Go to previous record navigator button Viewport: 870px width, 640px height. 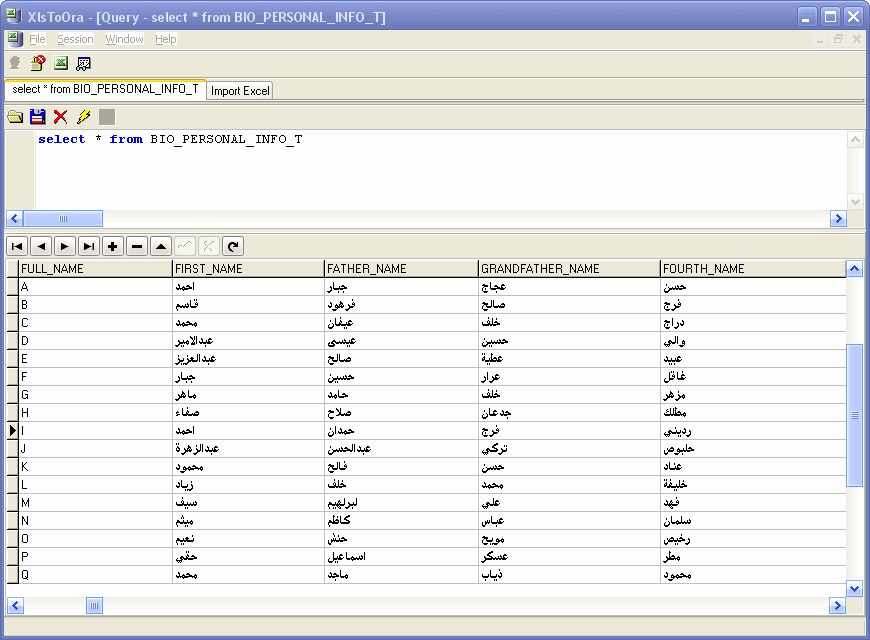coord(41,246)
